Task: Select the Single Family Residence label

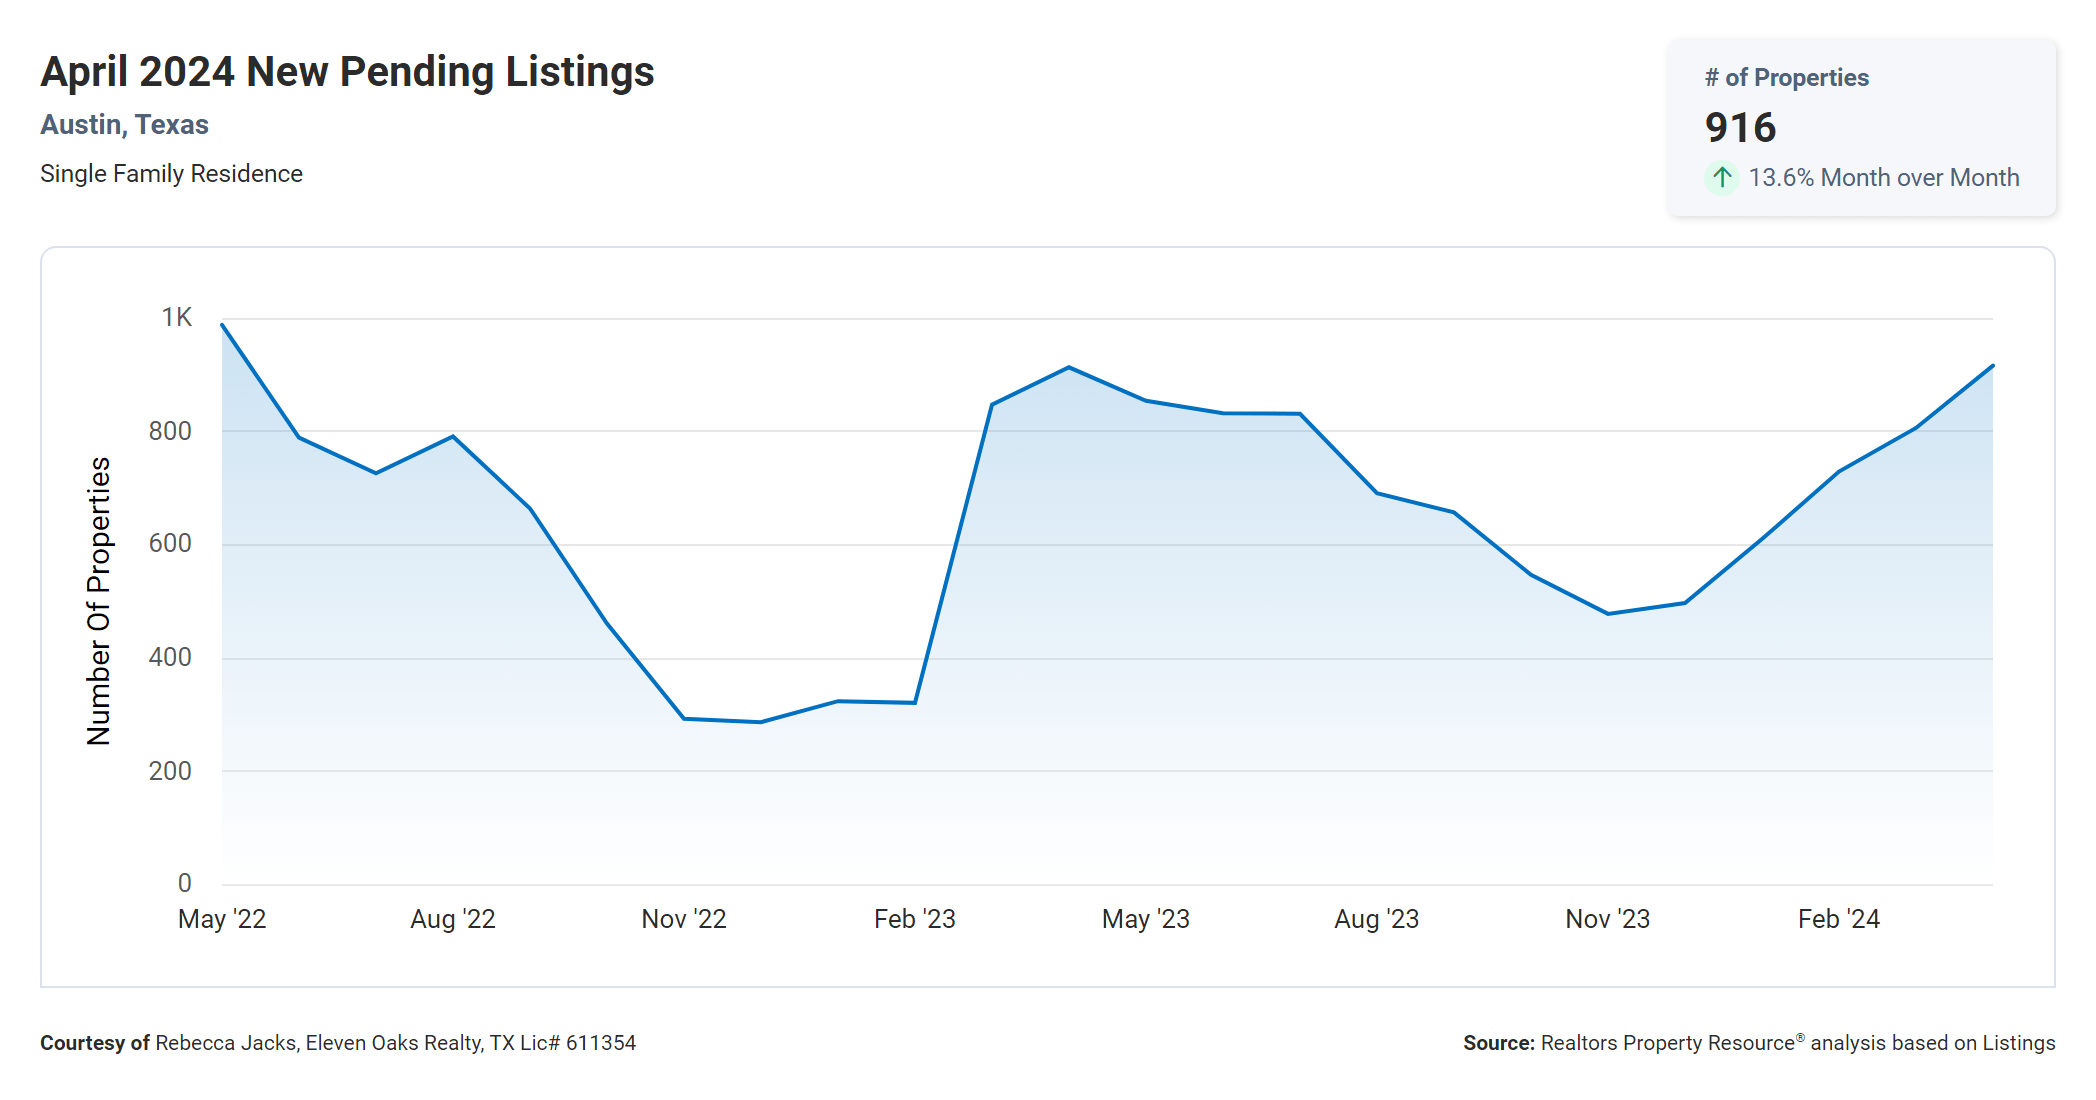Action: click(171, 174)
